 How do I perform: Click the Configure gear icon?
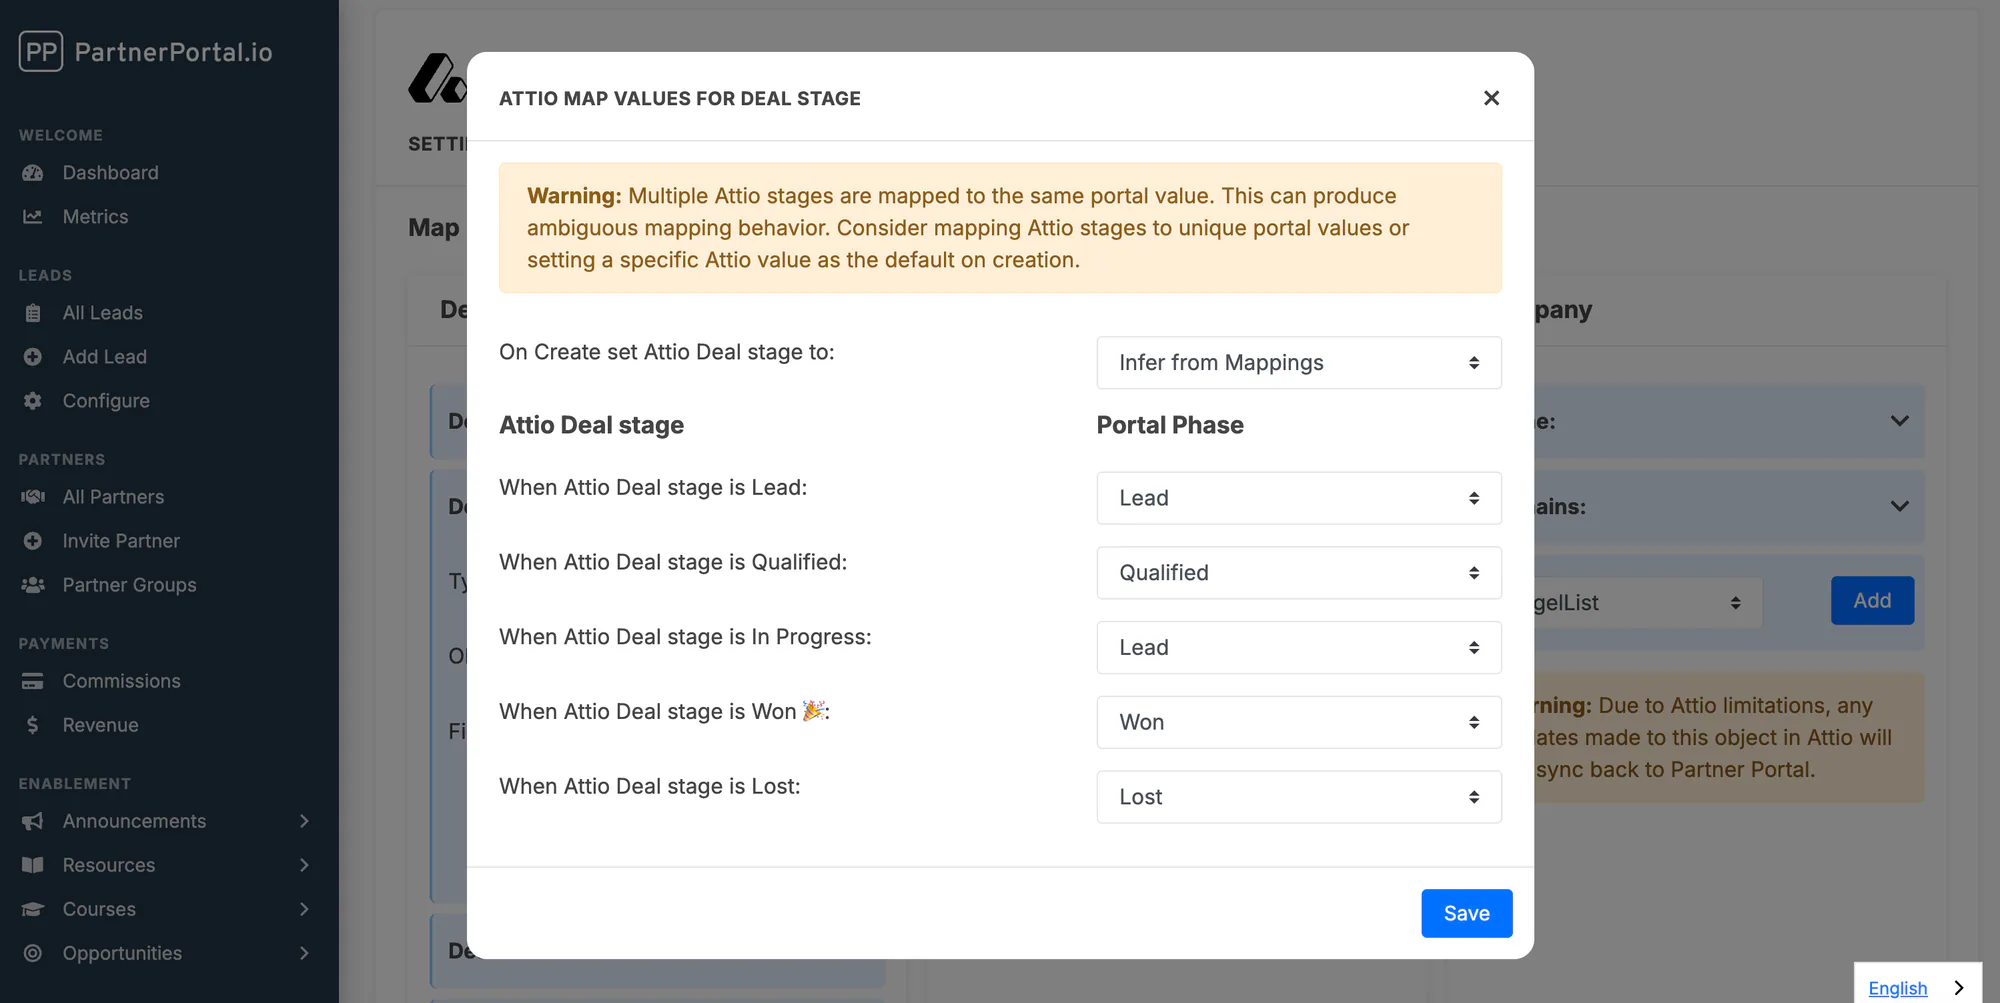(x=33, y=401)
